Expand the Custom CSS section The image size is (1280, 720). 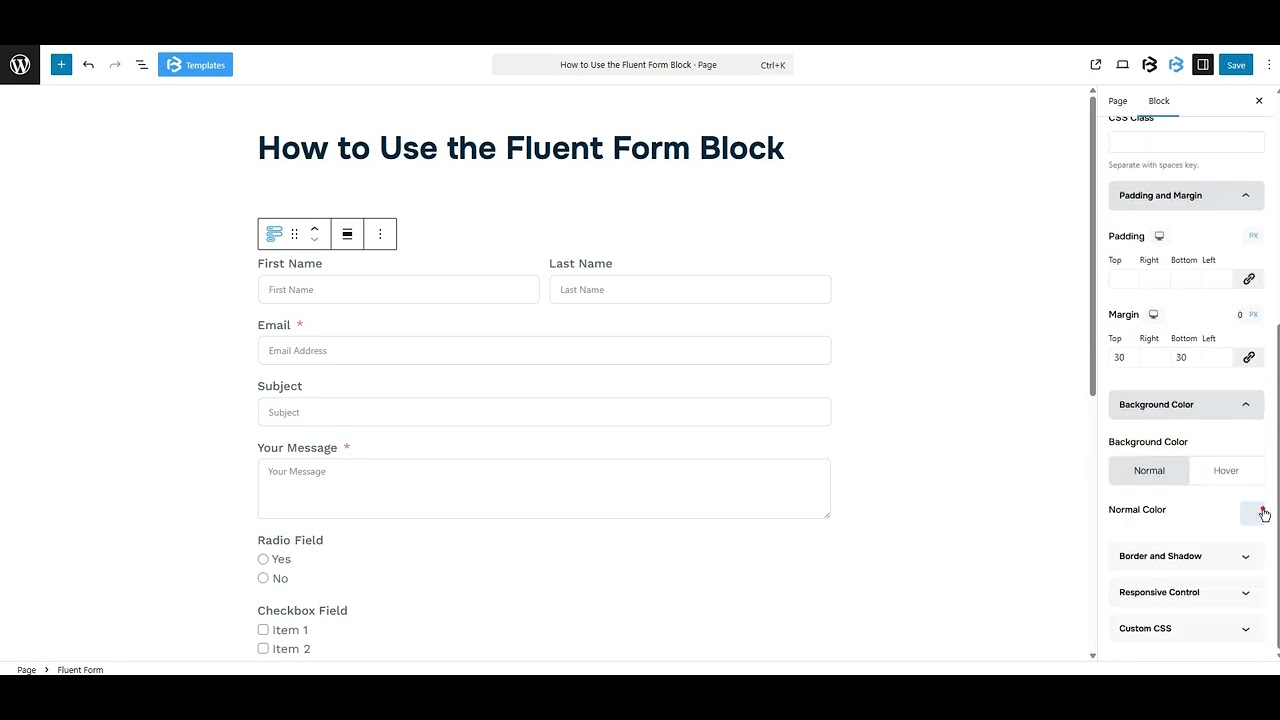tap(1185, 628)
